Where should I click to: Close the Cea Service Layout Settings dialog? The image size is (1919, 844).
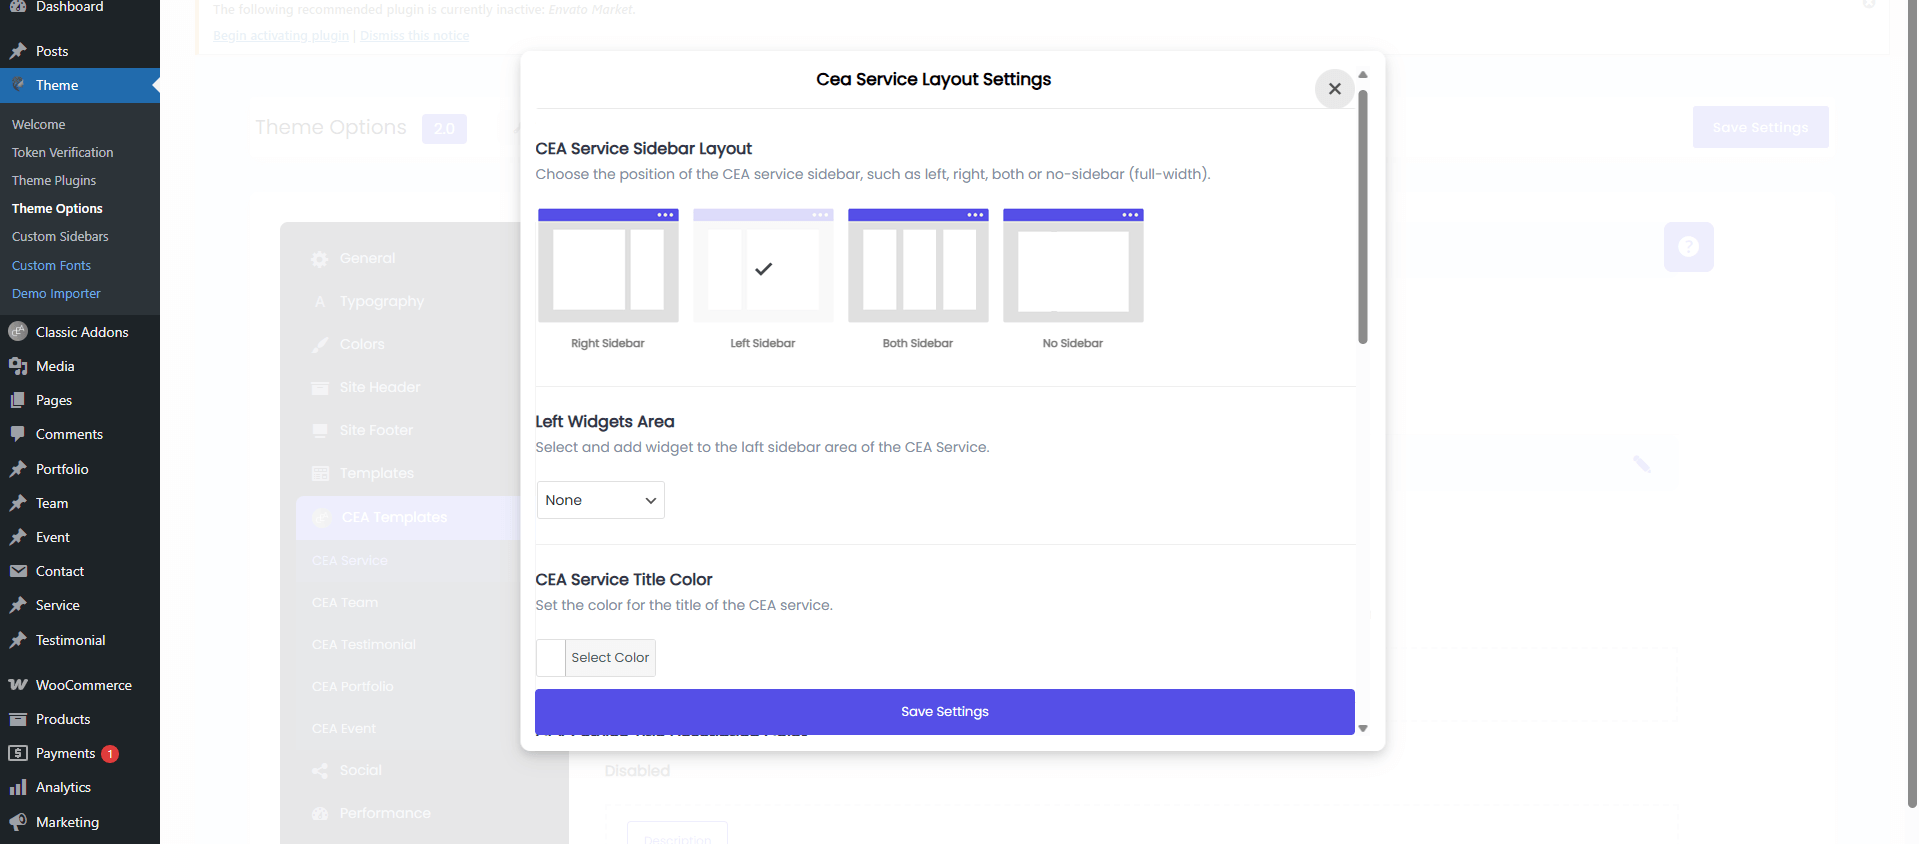(1334, 89)
